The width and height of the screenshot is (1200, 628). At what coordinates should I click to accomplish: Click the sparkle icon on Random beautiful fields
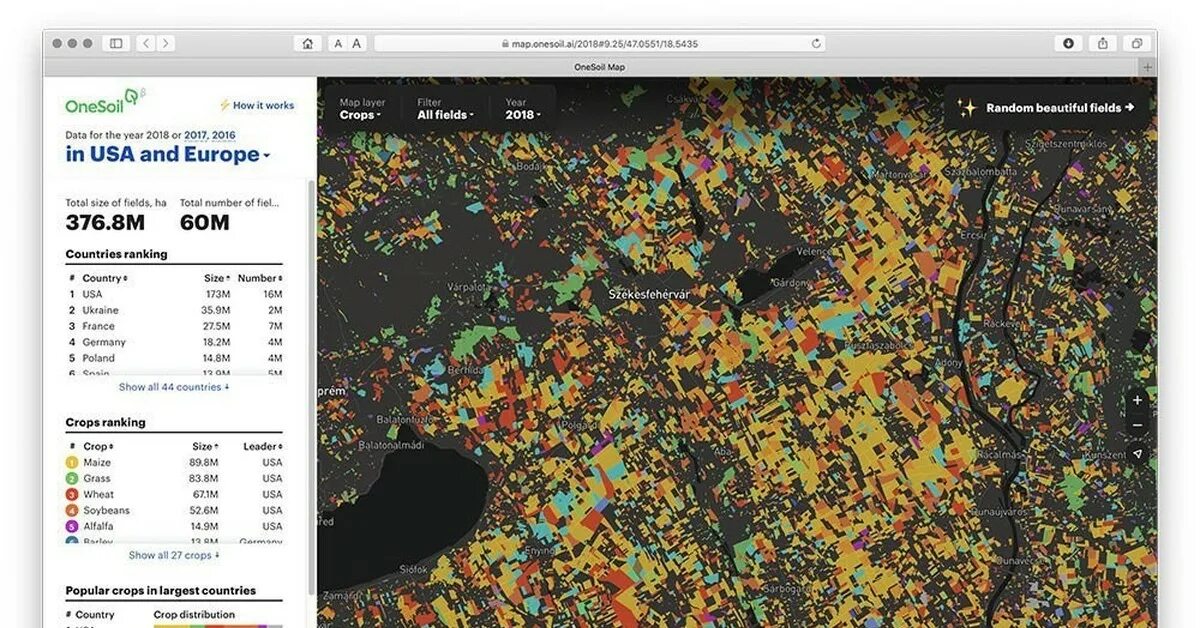(x=967, y=108)
